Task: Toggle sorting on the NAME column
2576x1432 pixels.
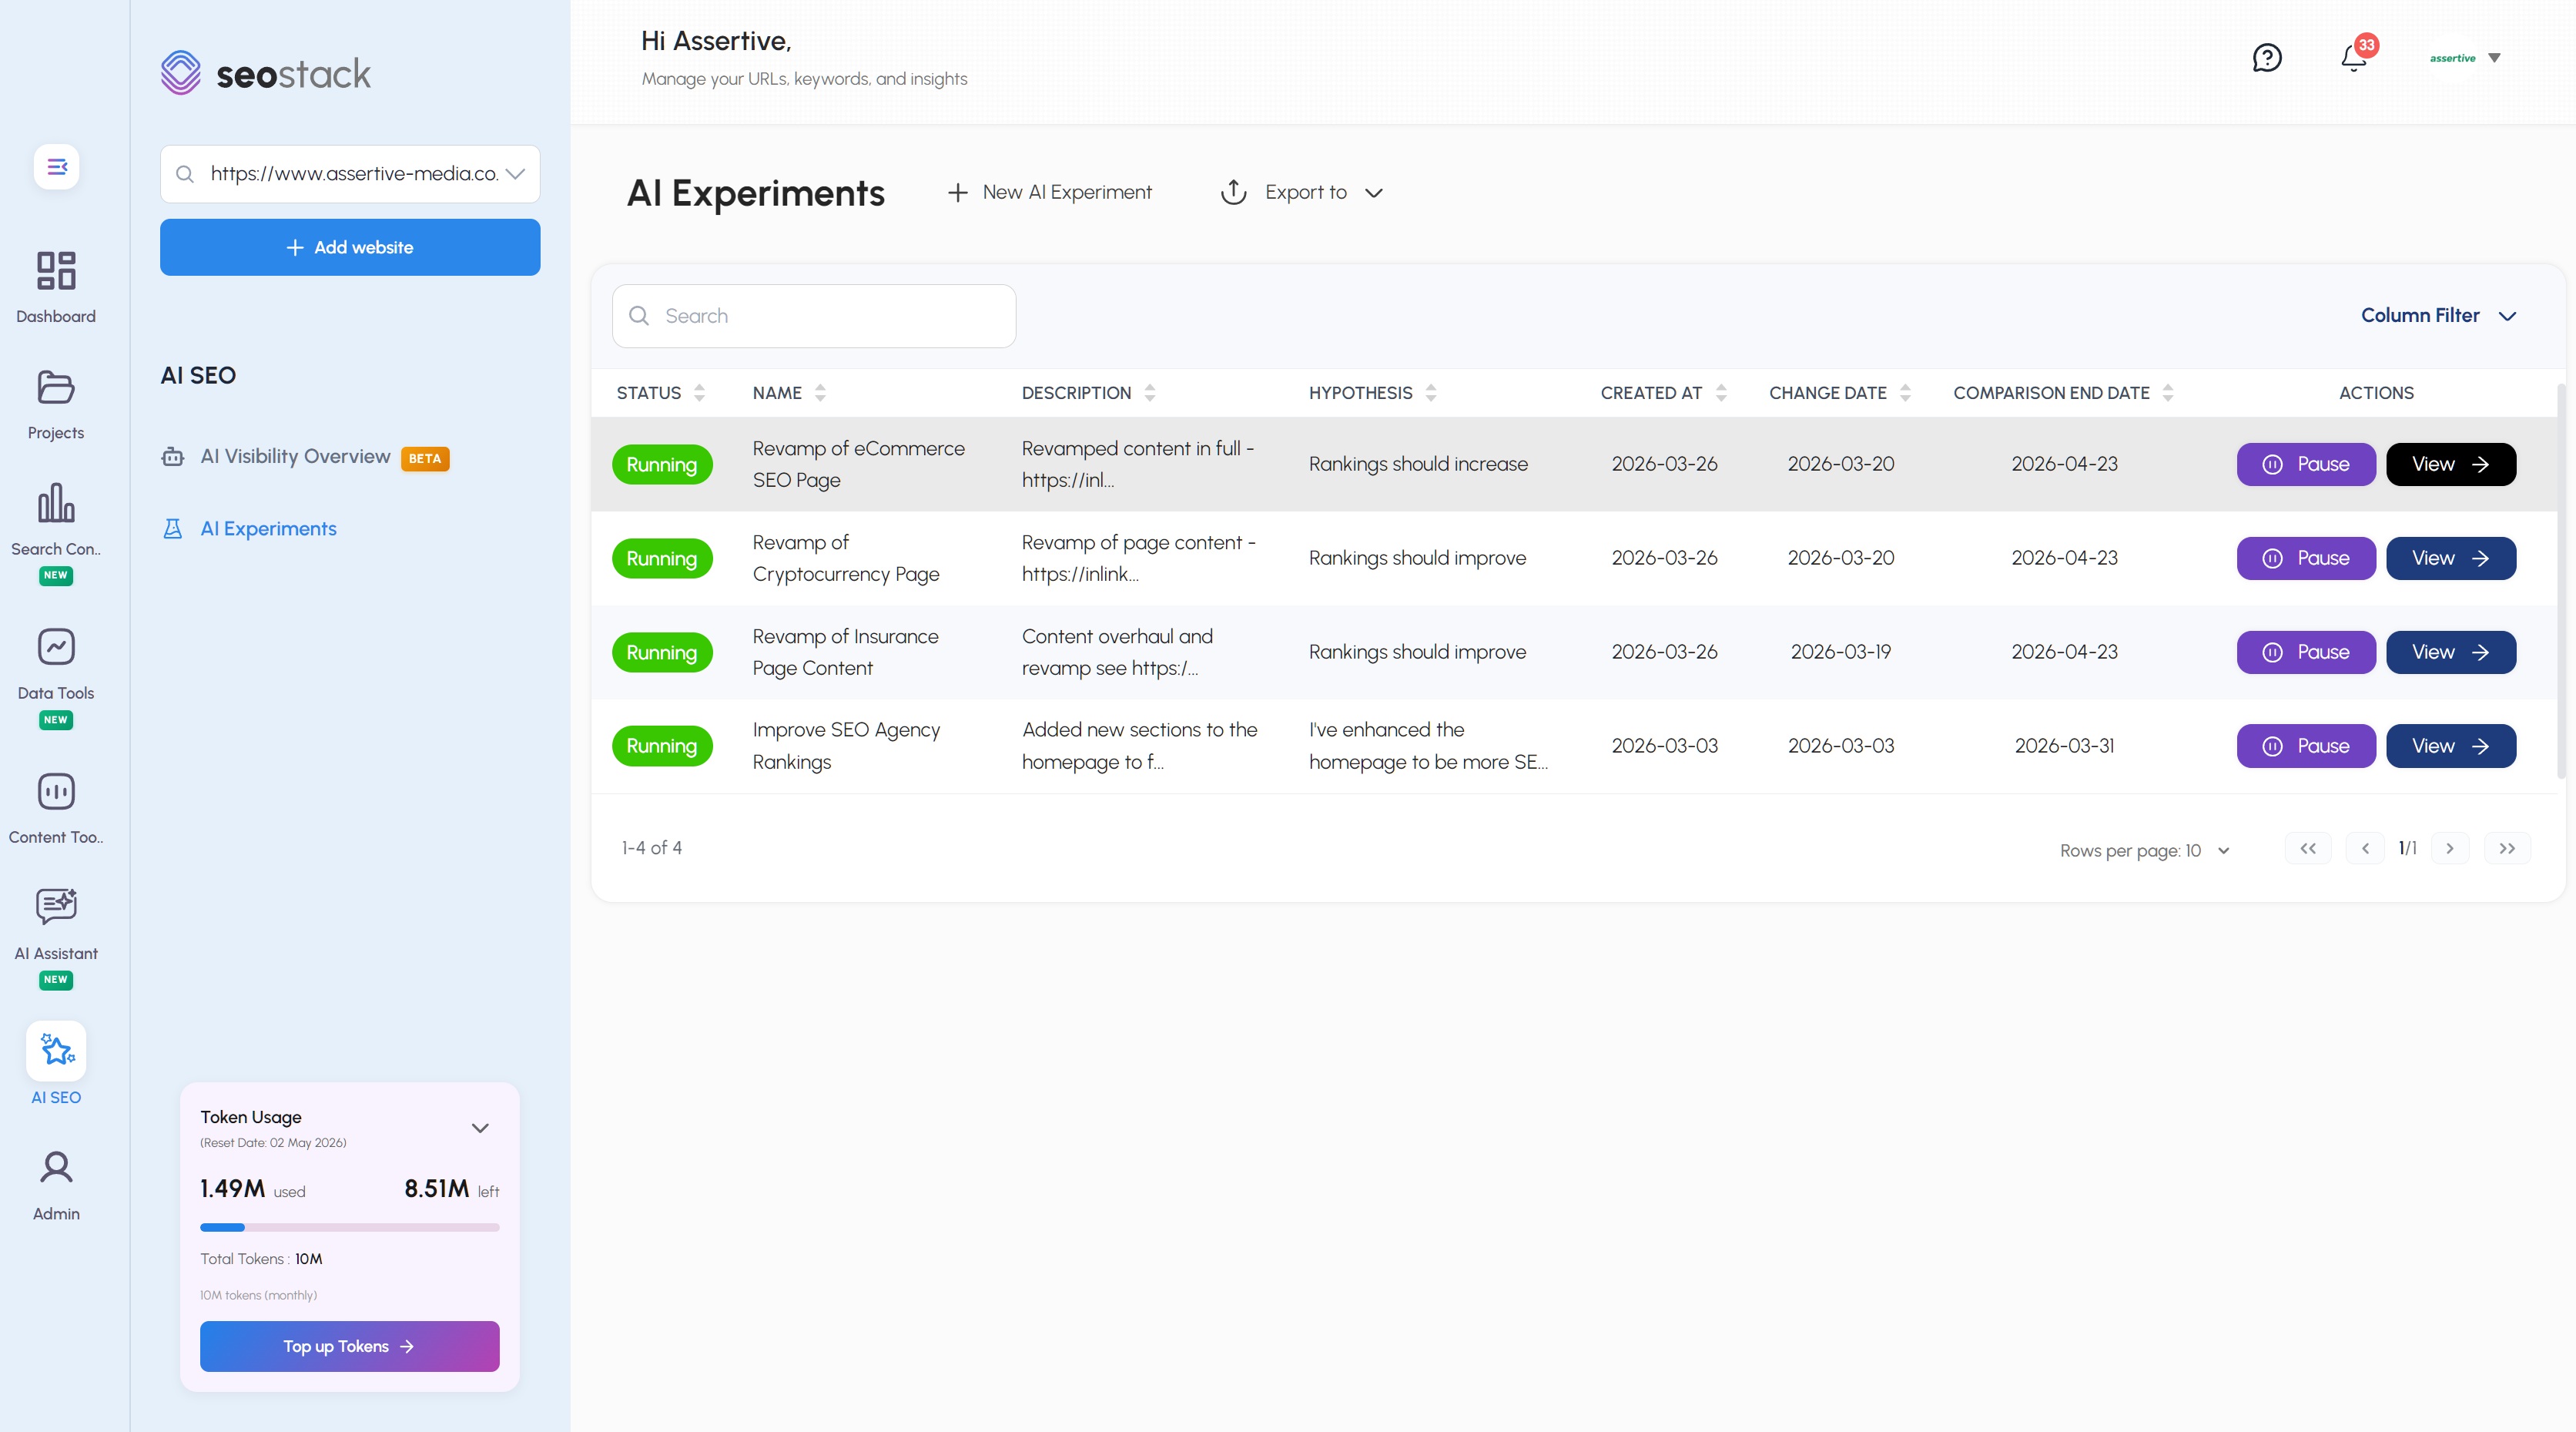Action: (x=820, y=392)
